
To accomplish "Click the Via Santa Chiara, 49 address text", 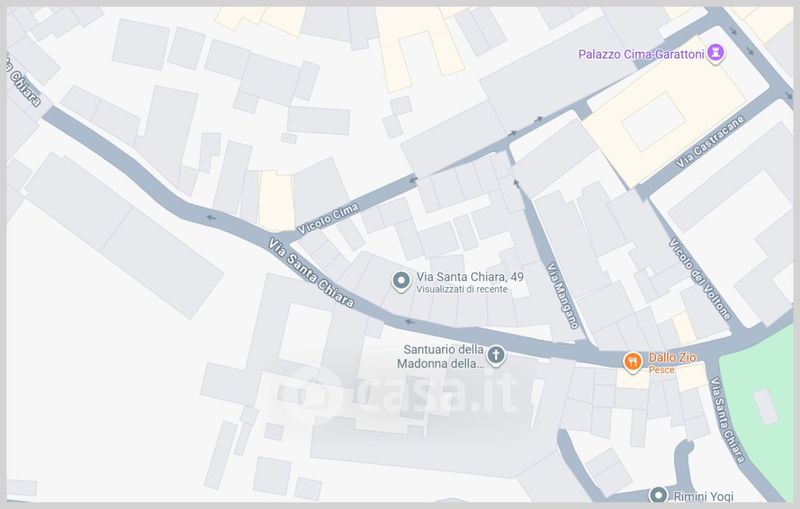I will point(470,277).
